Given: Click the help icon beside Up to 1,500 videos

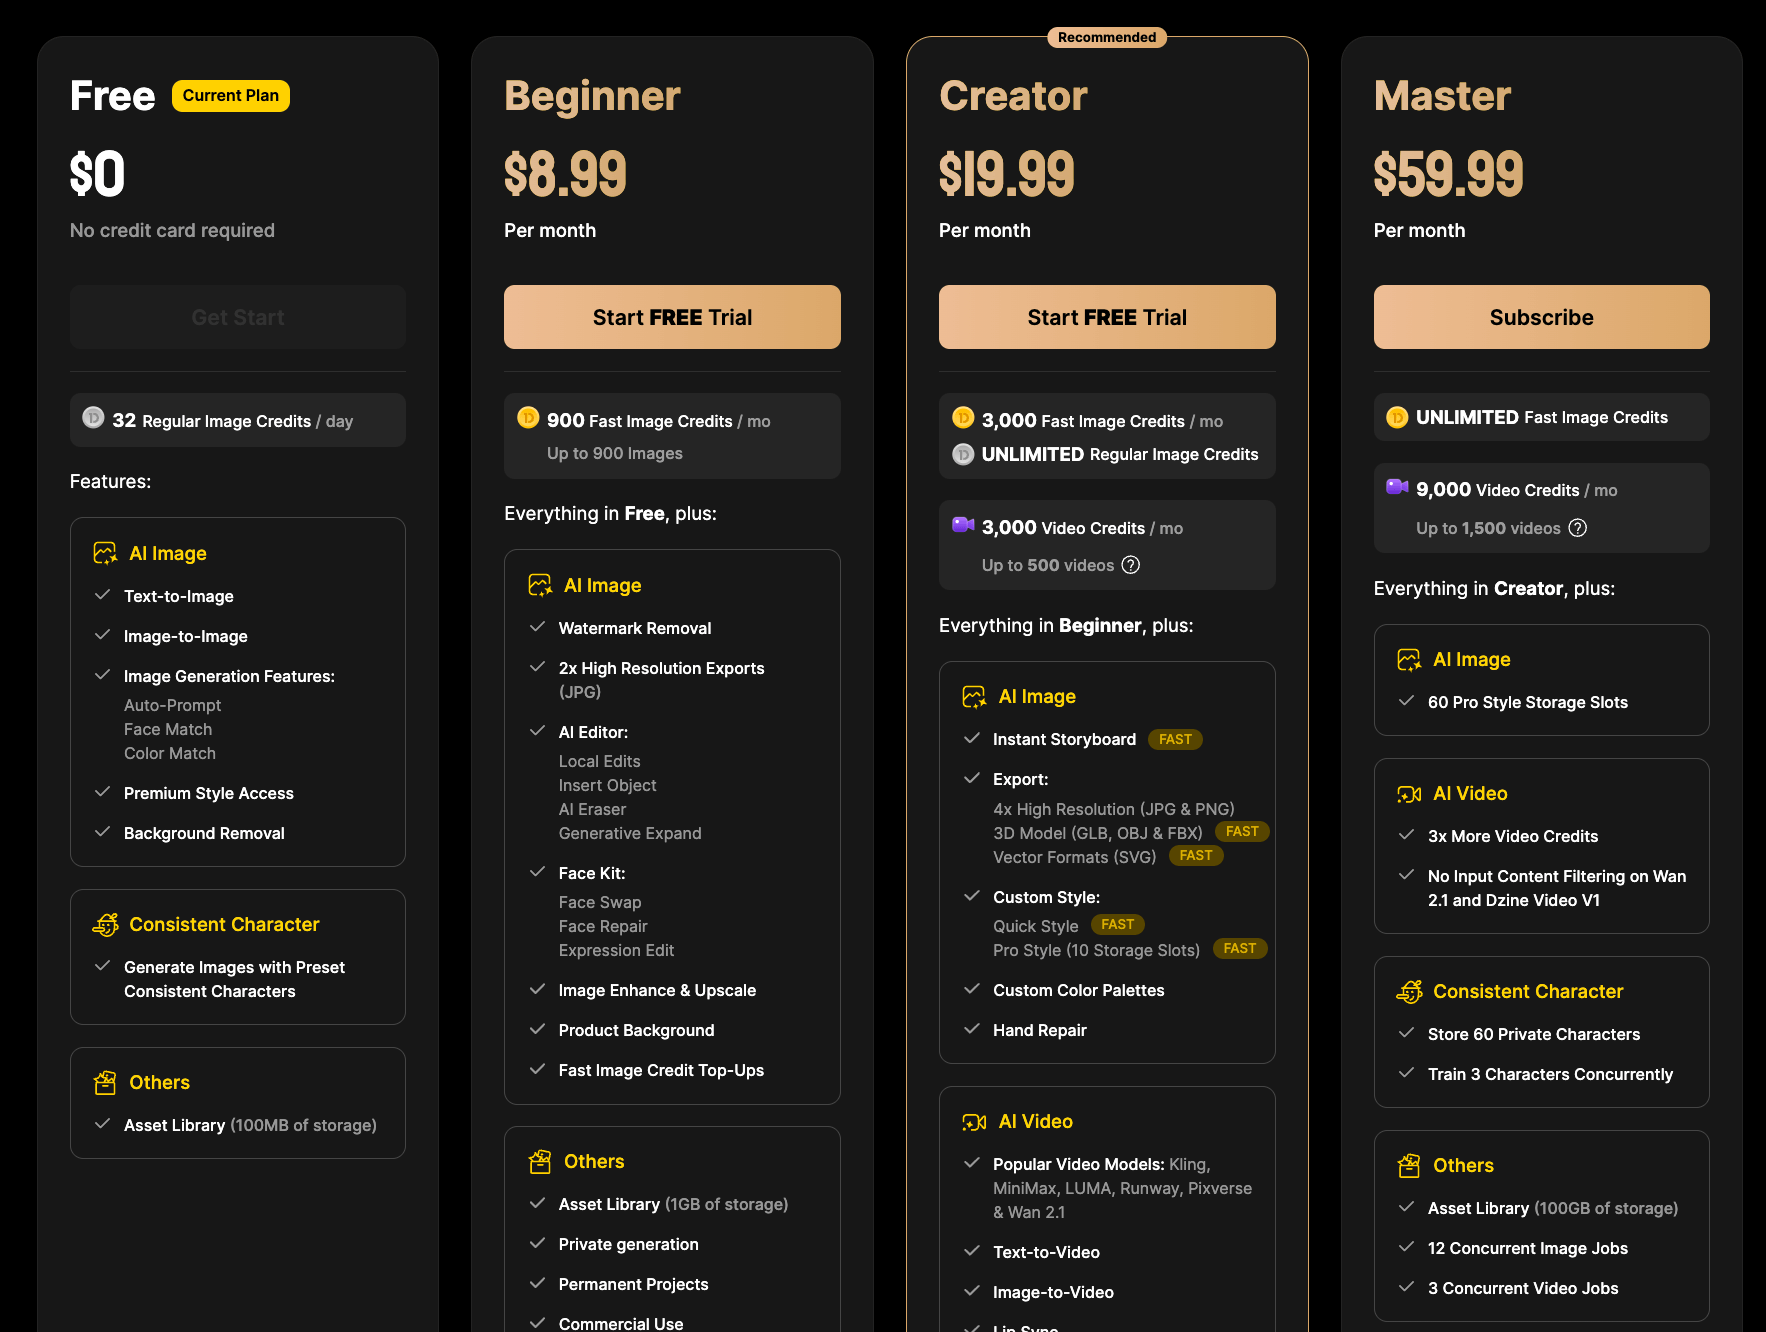Looking at the screenshot, I should coord(1577,528).
